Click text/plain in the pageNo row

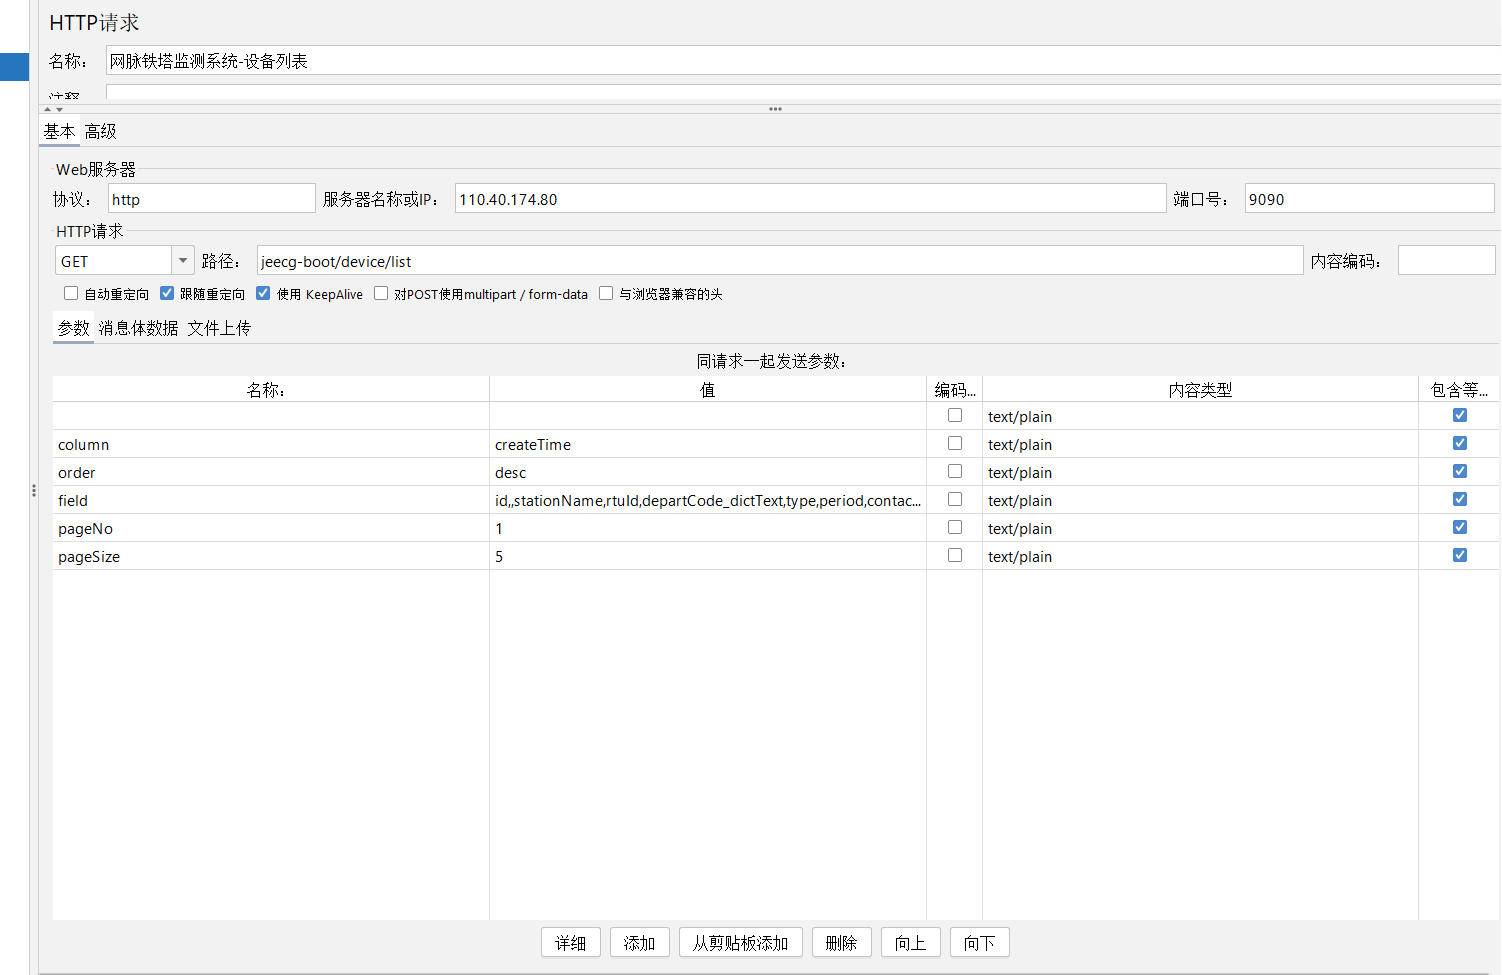1200,528
